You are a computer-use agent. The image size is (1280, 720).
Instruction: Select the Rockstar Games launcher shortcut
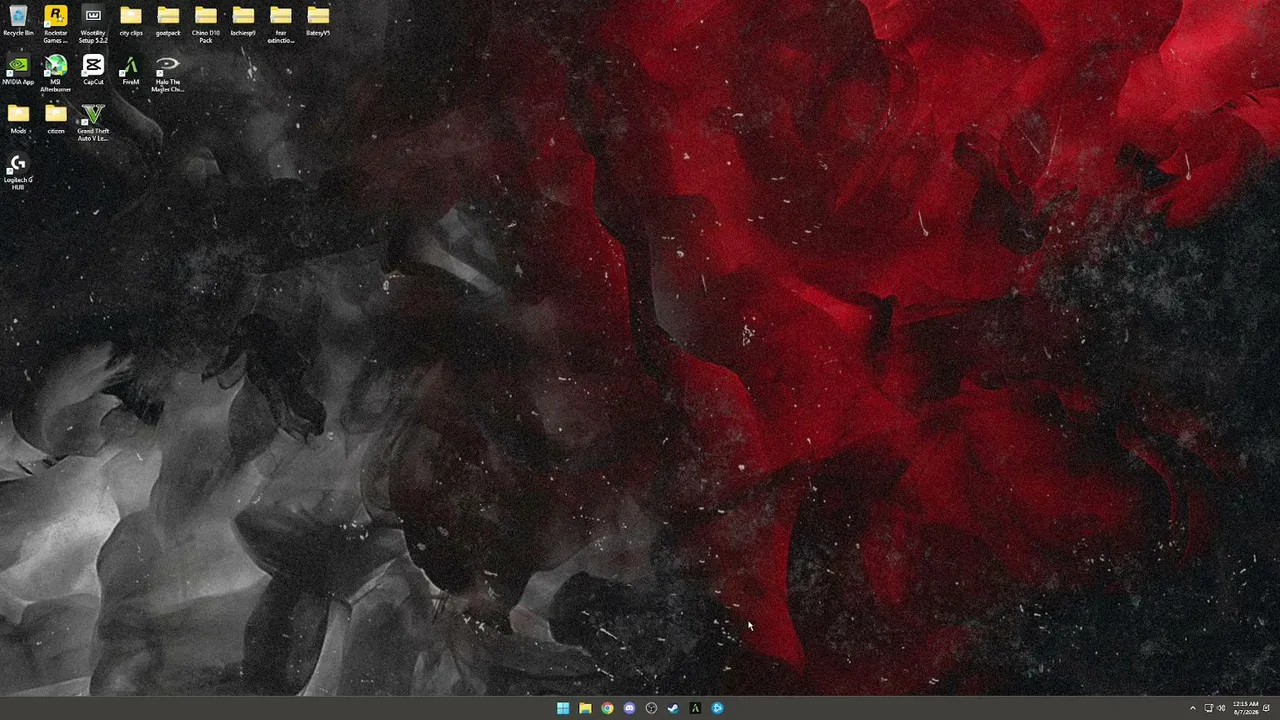point(56,24)
